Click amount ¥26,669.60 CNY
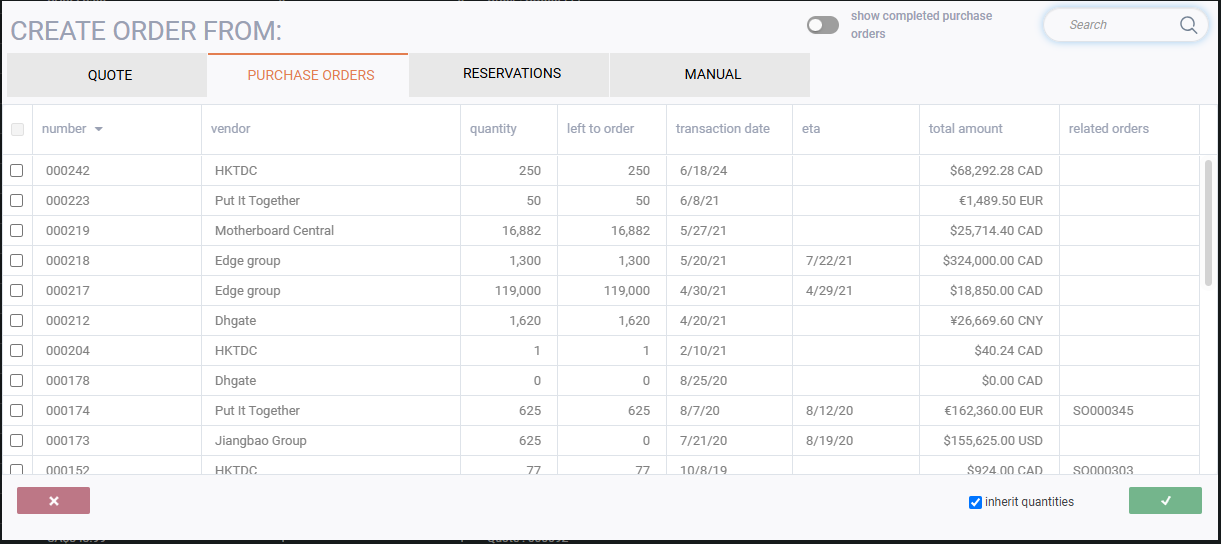Image resolution: width=1221 pixels, height=544 pixels. [996, 321]
